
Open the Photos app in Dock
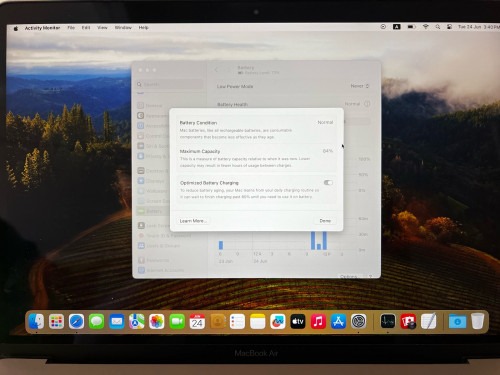tap(157, 321)
